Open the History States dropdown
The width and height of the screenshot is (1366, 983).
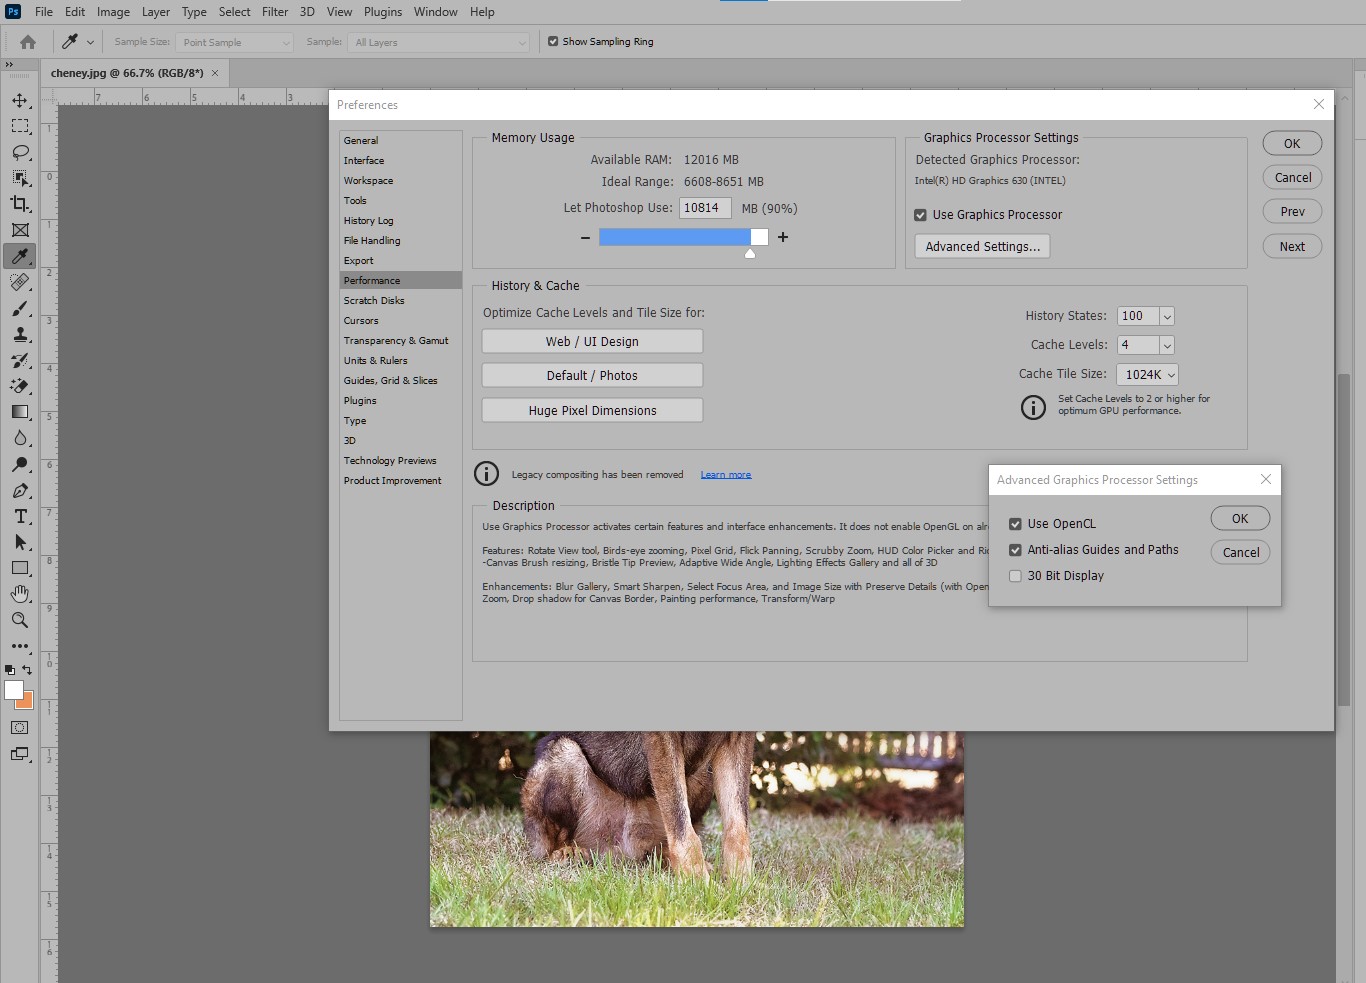click(x=1166, y=315)
